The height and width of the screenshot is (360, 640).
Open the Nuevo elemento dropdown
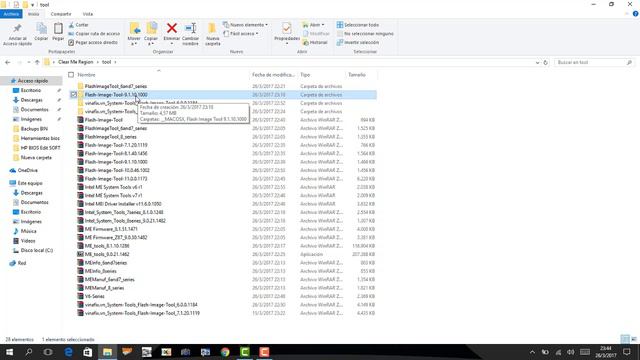(x=245, y=25)
